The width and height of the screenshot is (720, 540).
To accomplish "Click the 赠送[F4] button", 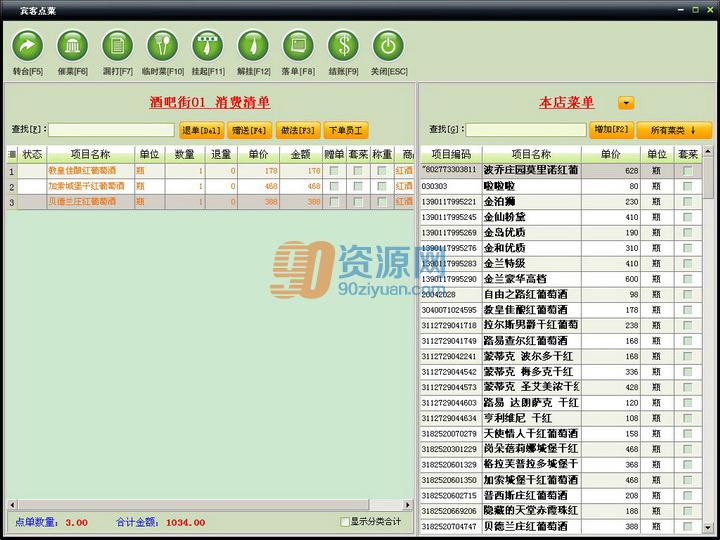I will tap(249, 130).
